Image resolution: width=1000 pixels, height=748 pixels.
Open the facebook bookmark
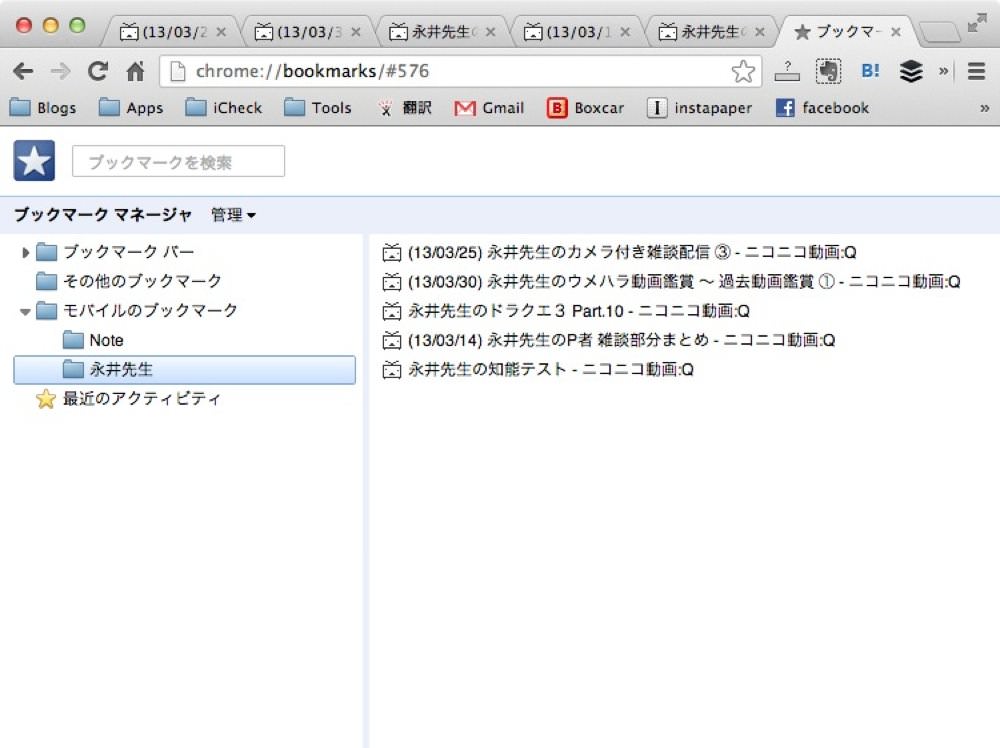pyautogui.click(x=823, y=108)
